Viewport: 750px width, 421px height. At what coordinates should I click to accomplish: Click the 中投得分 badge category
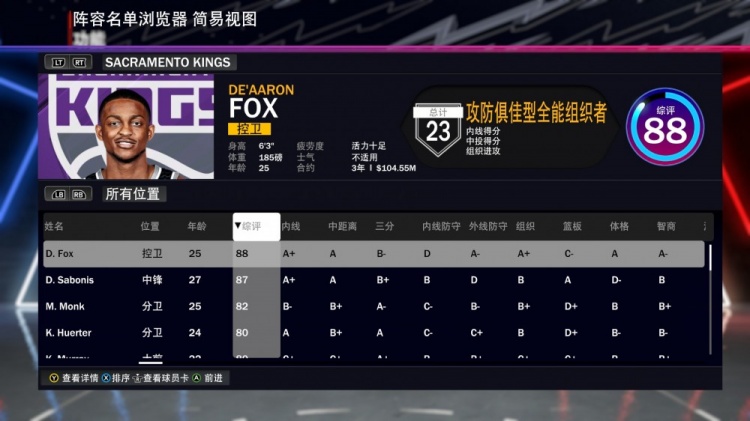(x=483, y=141)
